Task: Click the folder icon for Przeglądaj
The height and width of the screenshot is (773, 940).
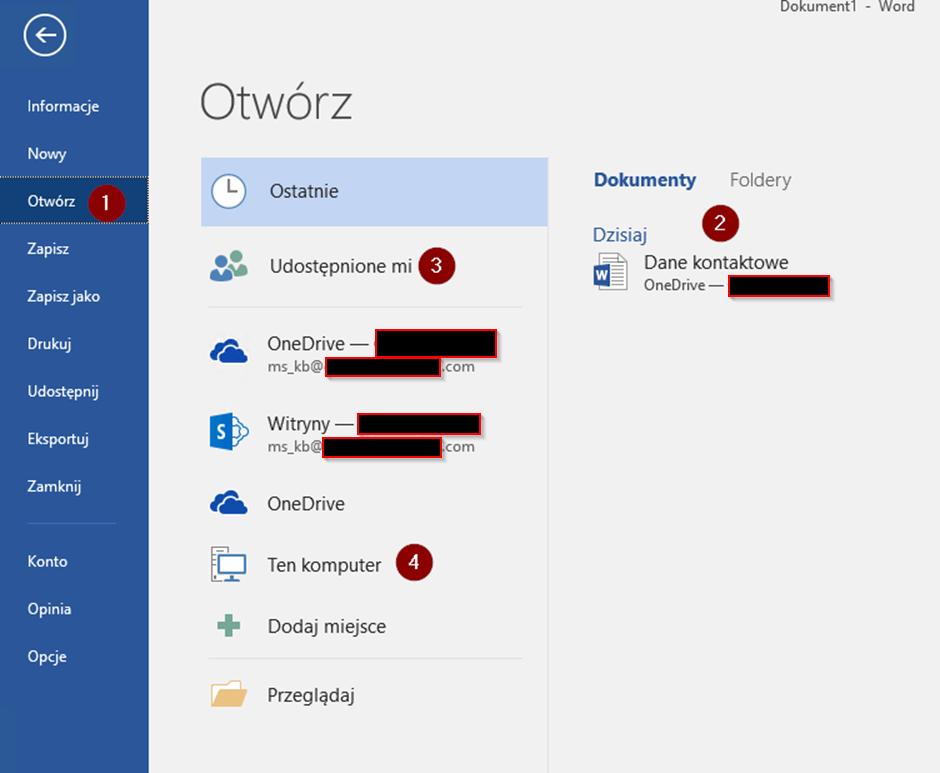Action: (x=228, y=694)
